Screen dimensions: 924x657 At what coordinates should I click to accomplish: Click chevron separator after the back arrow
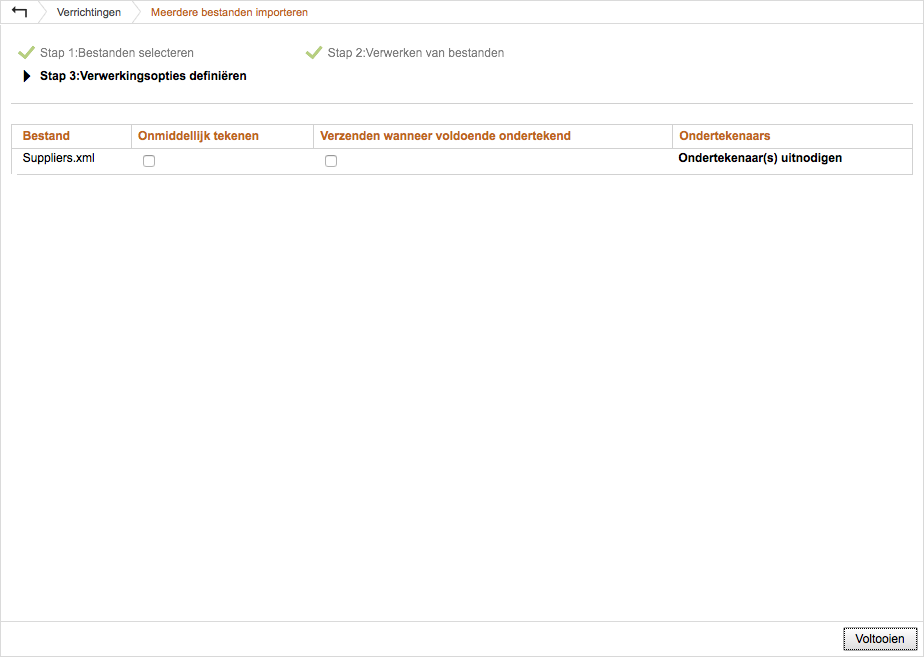(x=43, y=13)
